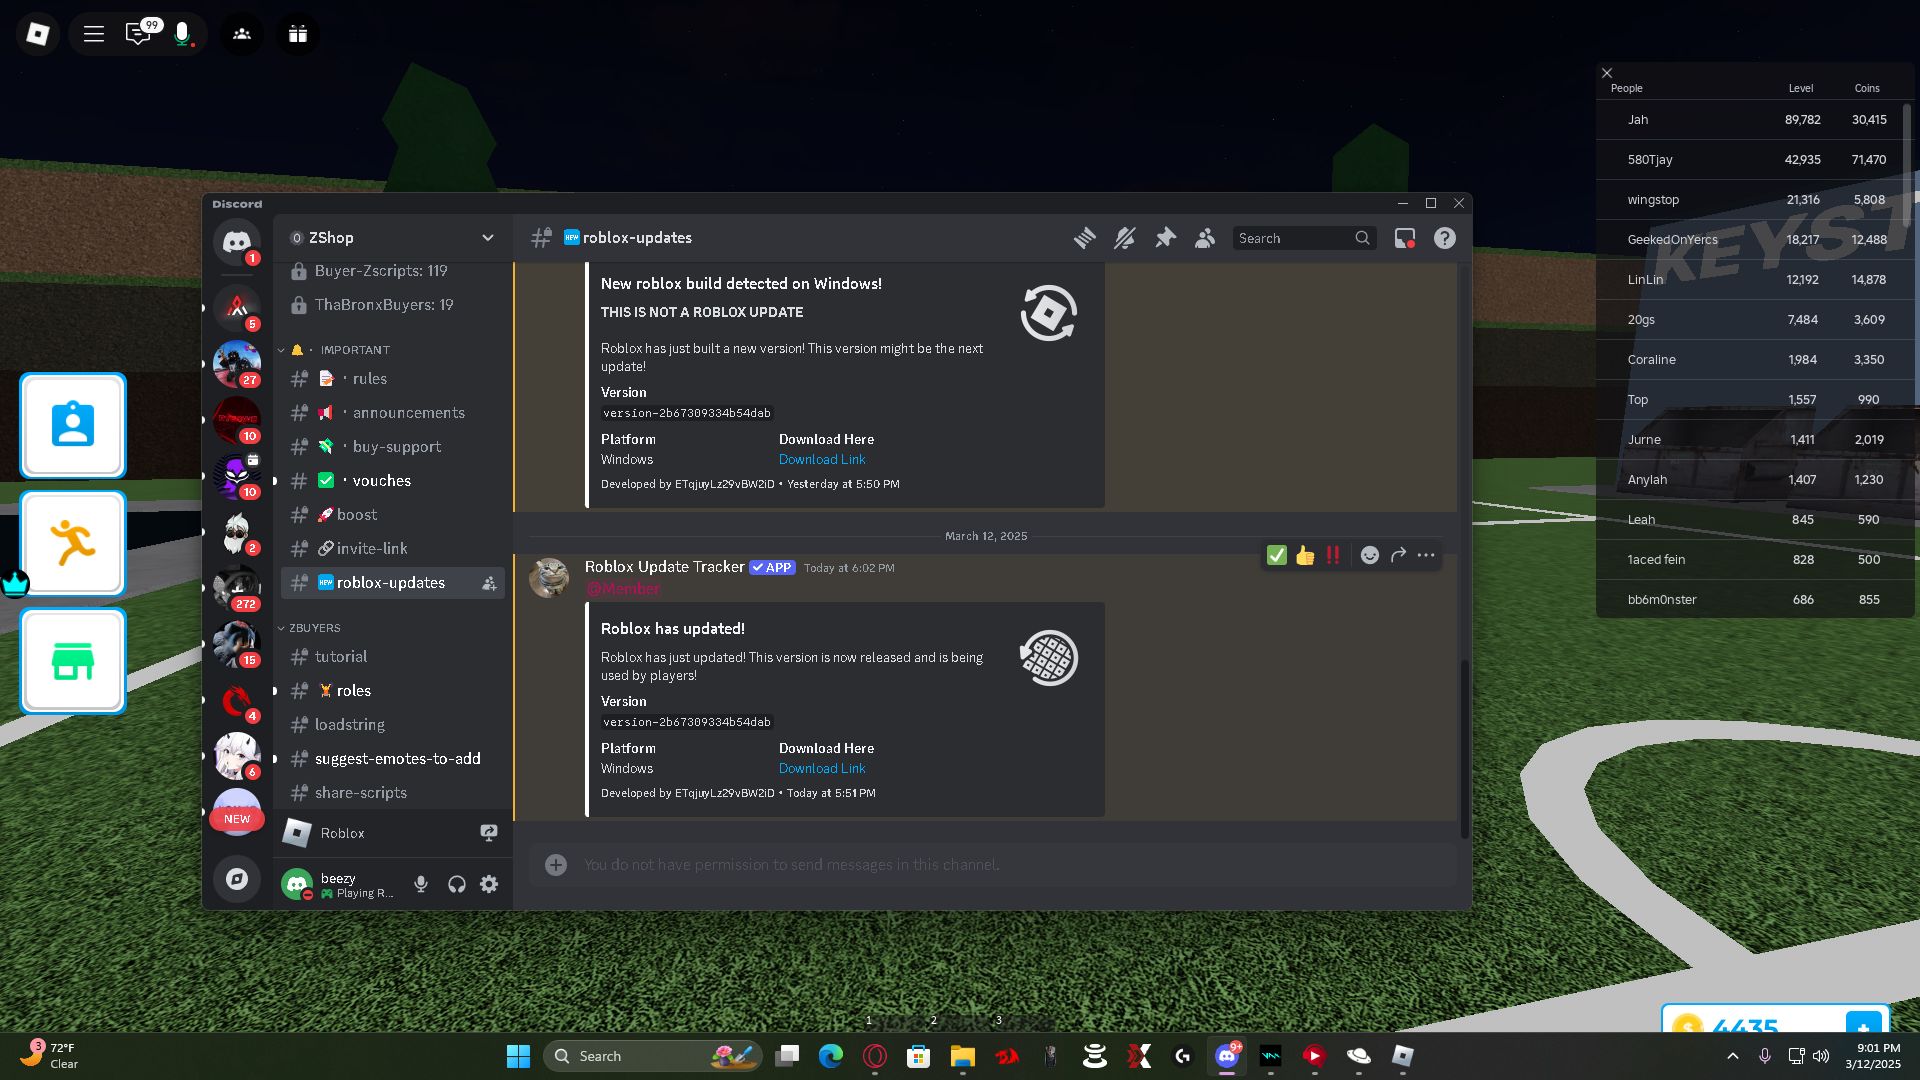Deafen with the headphones button
Viewport: 1920px width, 1080px height.
456,884
